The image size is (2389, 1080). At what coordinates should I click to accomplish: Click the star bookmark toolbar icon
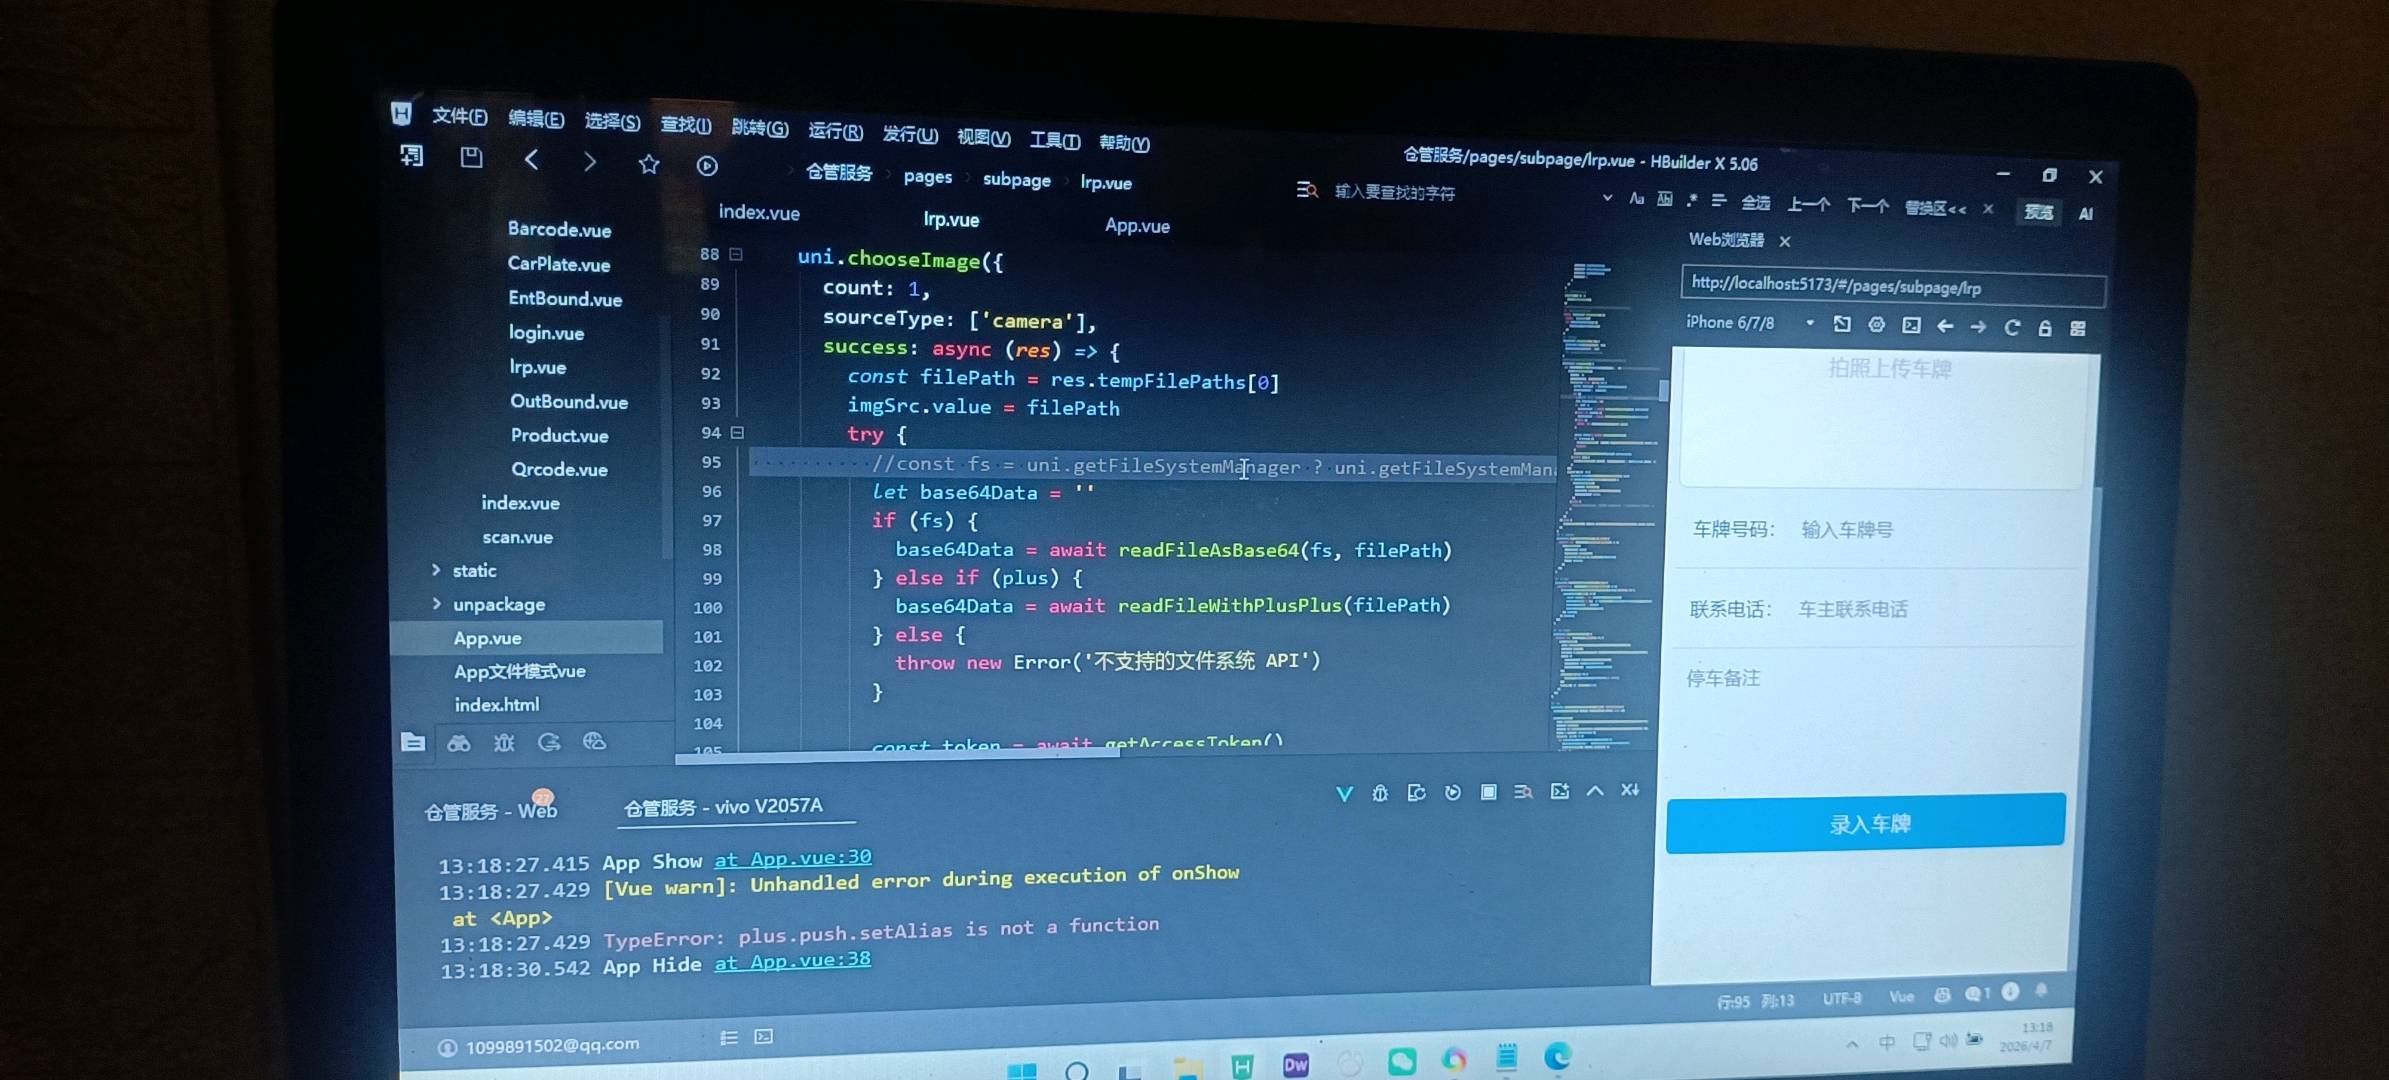(649, 164)
